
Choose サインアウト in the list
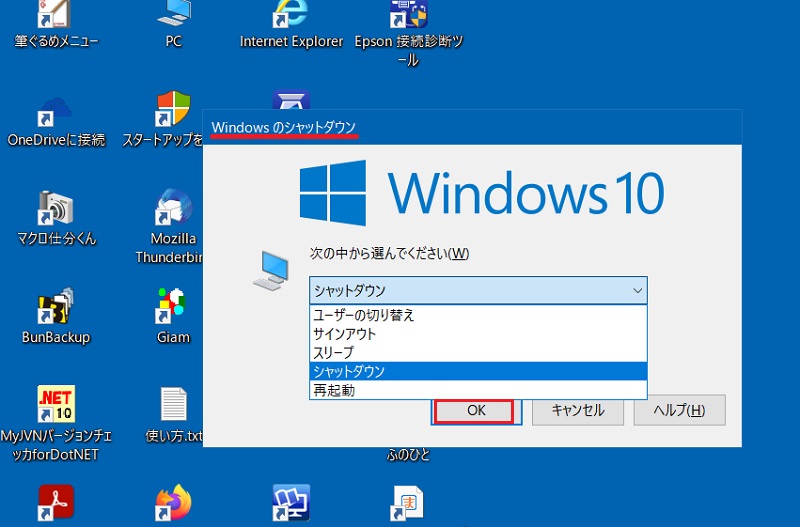point(478,334)
